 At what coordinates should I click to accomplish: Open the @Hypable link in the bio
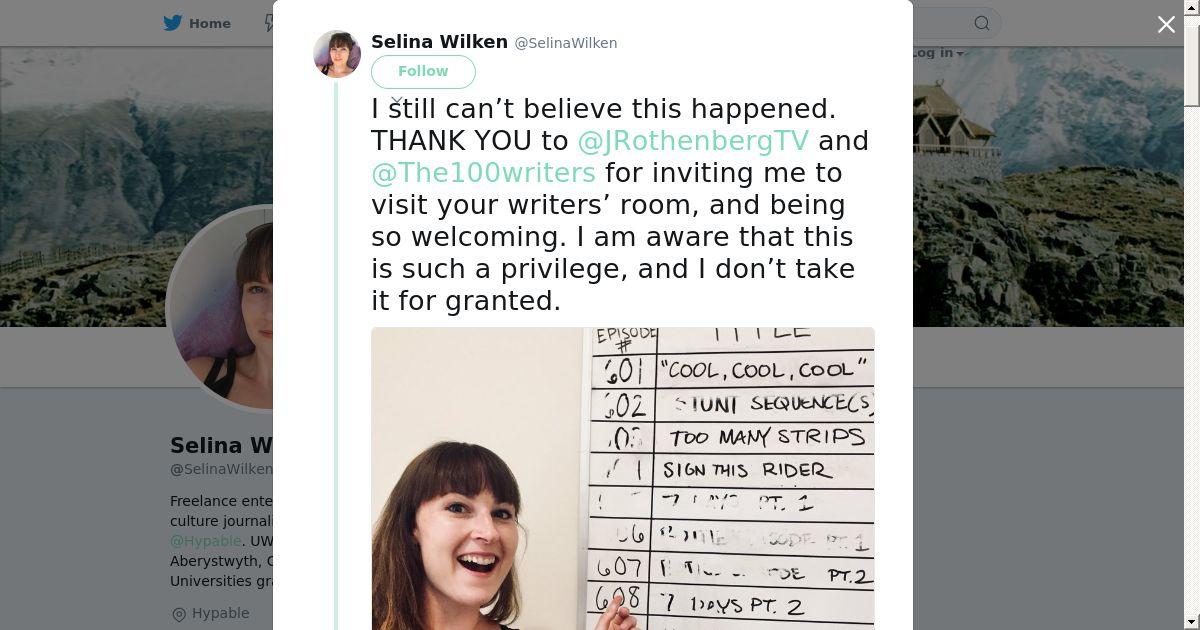pyautogui.click(x=205, y=541)
